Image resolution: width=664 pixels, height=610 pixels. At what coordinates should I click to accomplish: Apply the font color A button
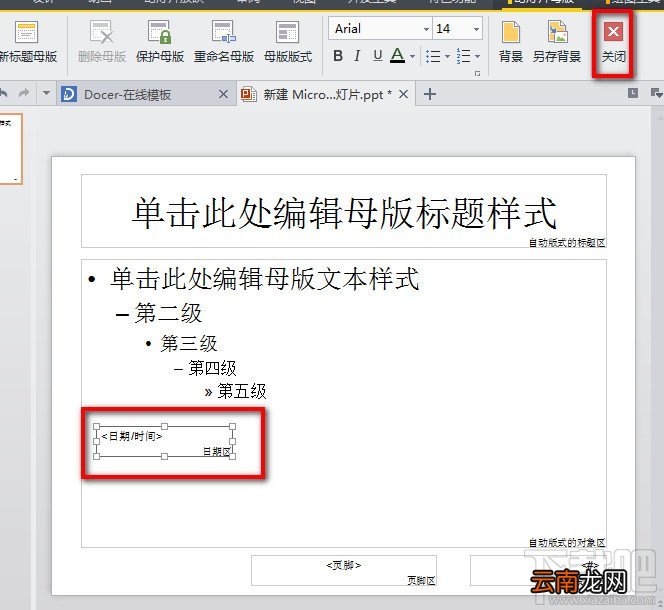pos(397,56)
